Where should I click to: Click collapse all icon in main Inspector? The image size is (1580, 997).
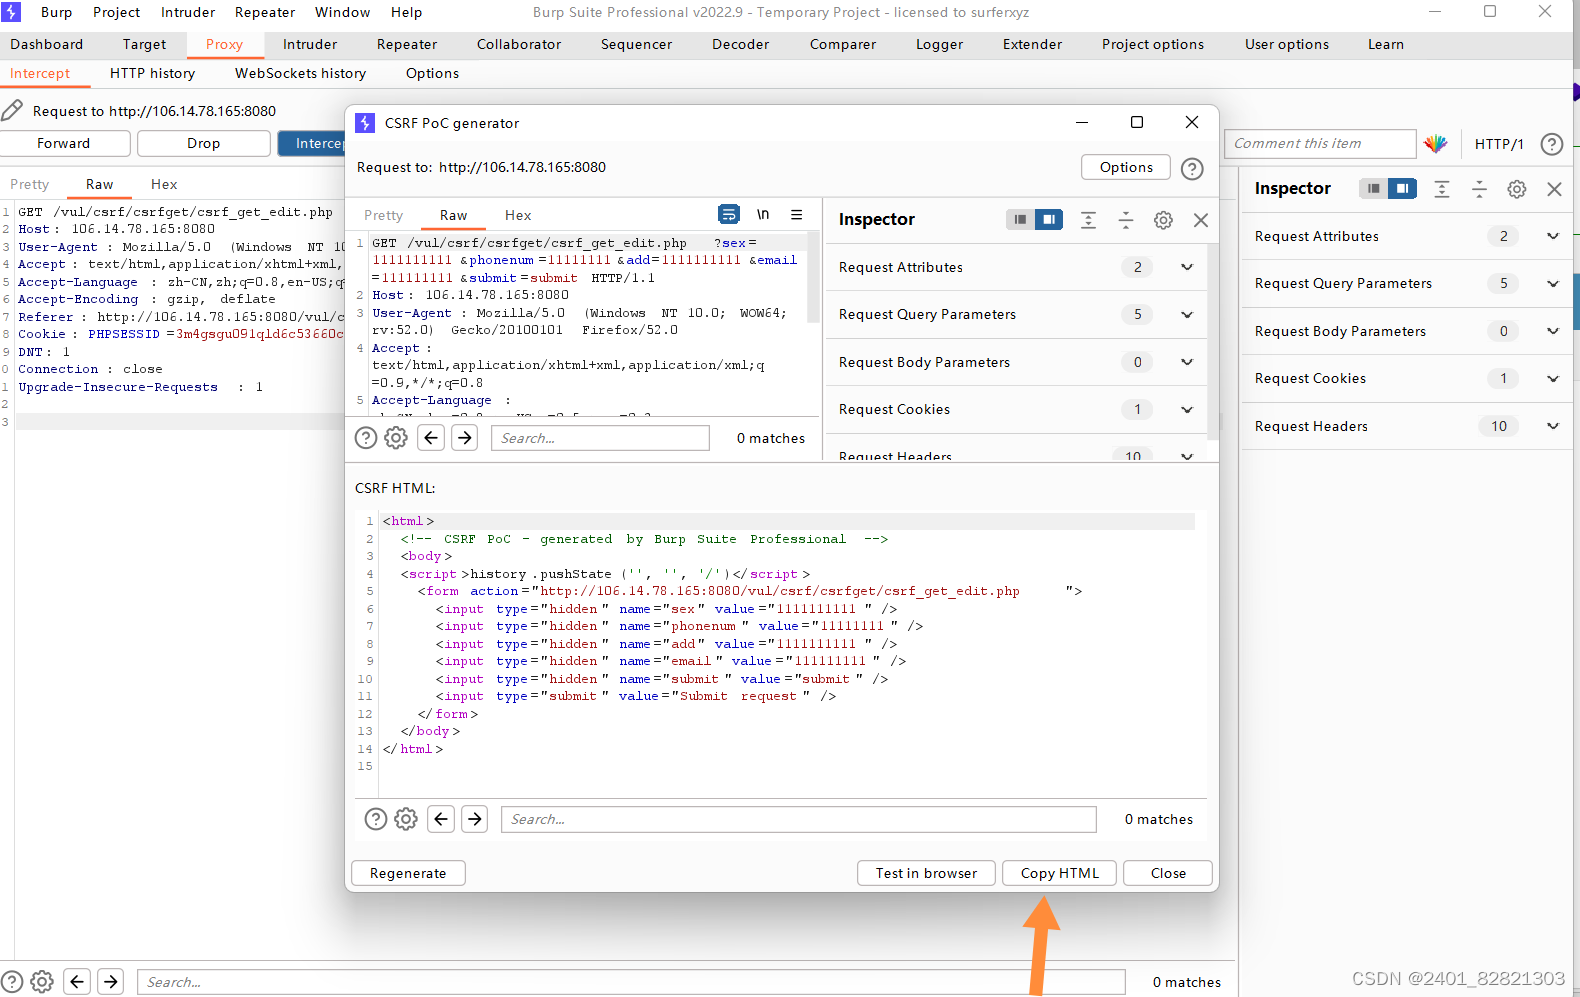1480,189
